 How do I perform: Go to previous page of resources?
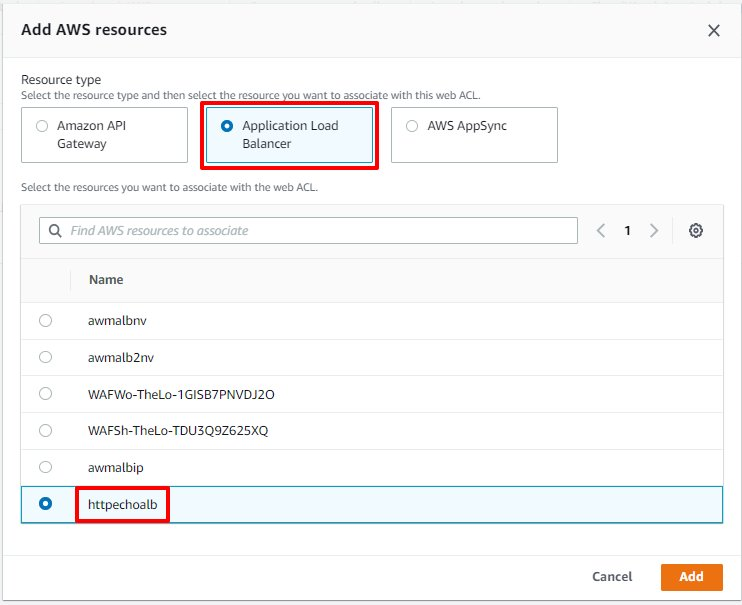(601, 231)
